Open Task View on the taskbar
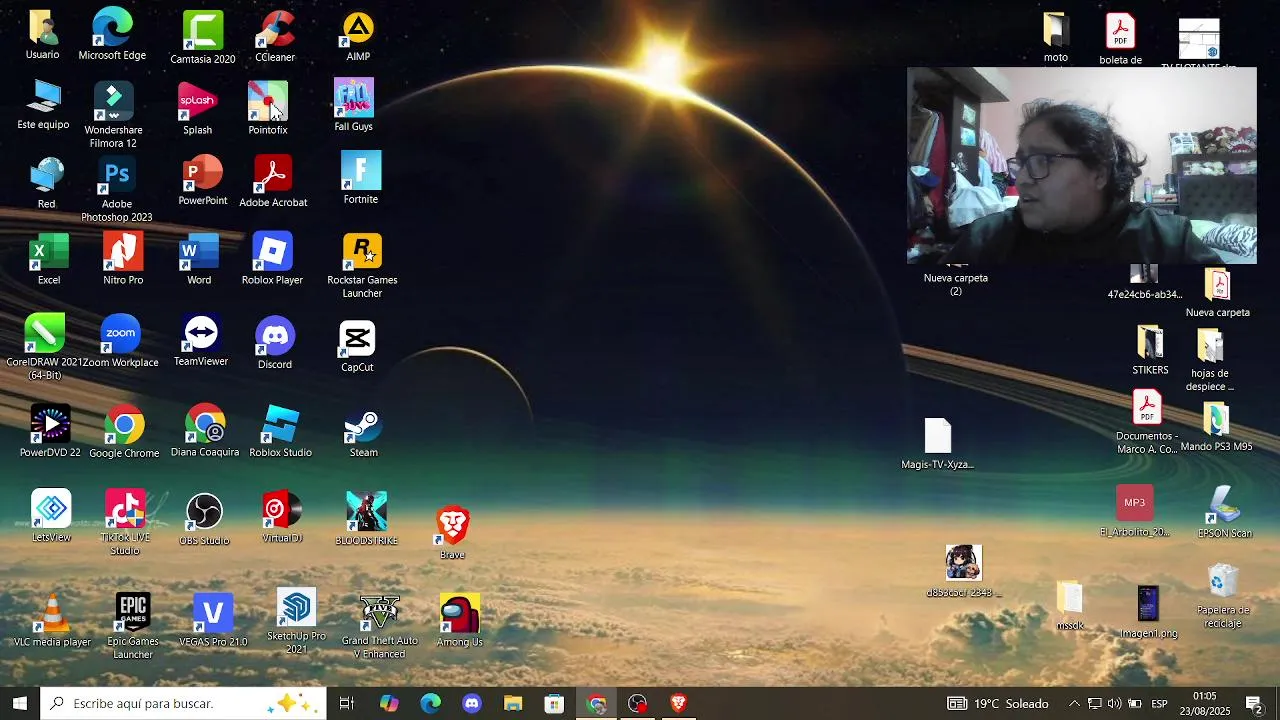Screen dimensions: 1280x720 (x=347, y=703)
